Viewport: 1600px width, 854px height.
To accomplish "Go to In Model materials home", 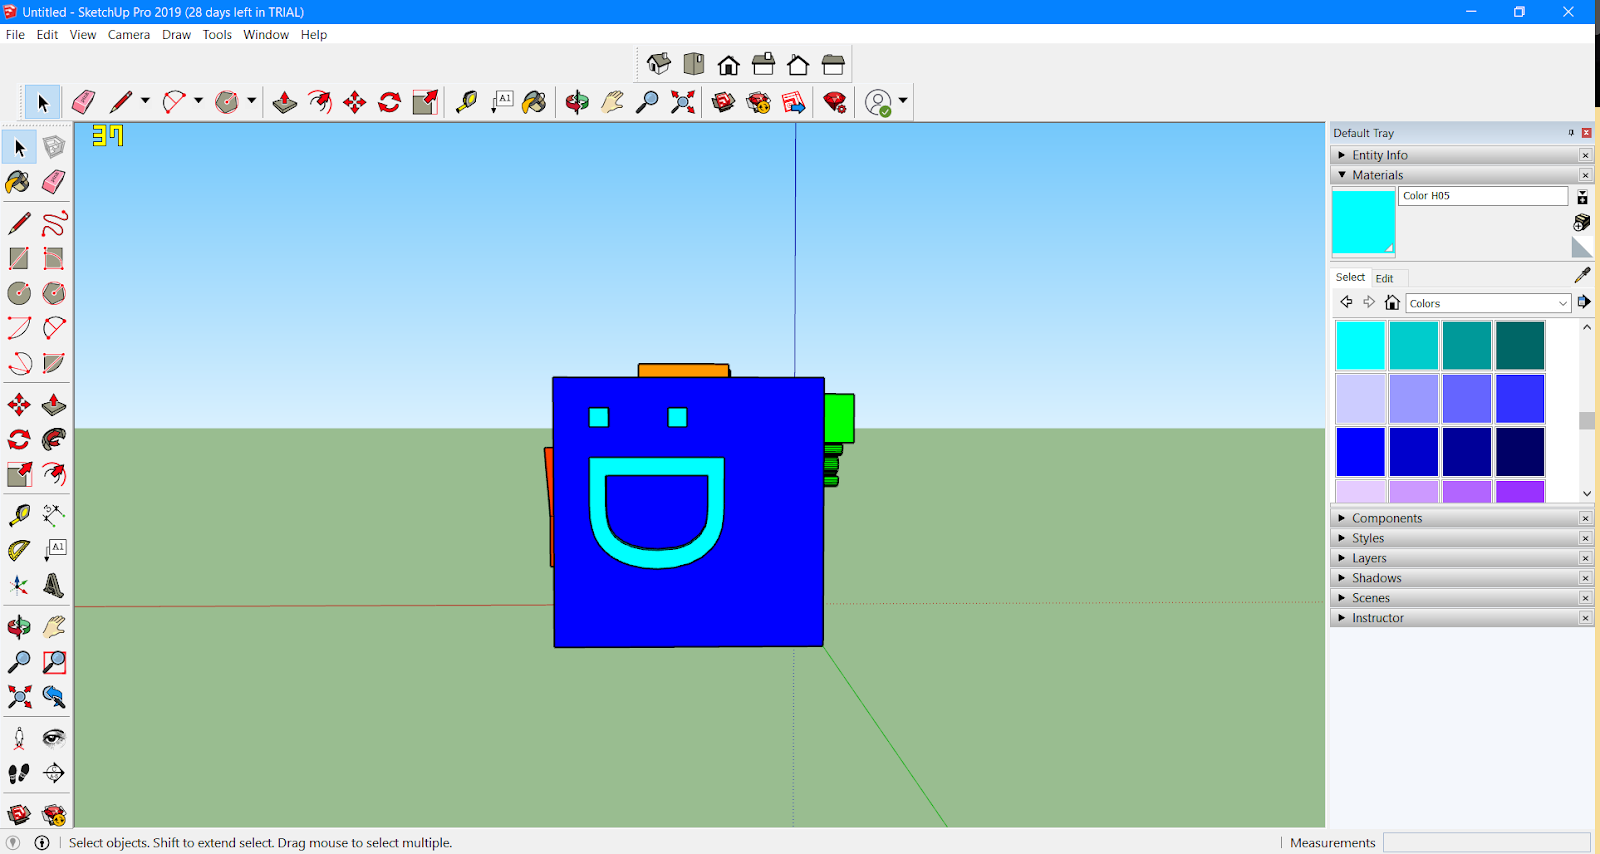I will 1392,302.
